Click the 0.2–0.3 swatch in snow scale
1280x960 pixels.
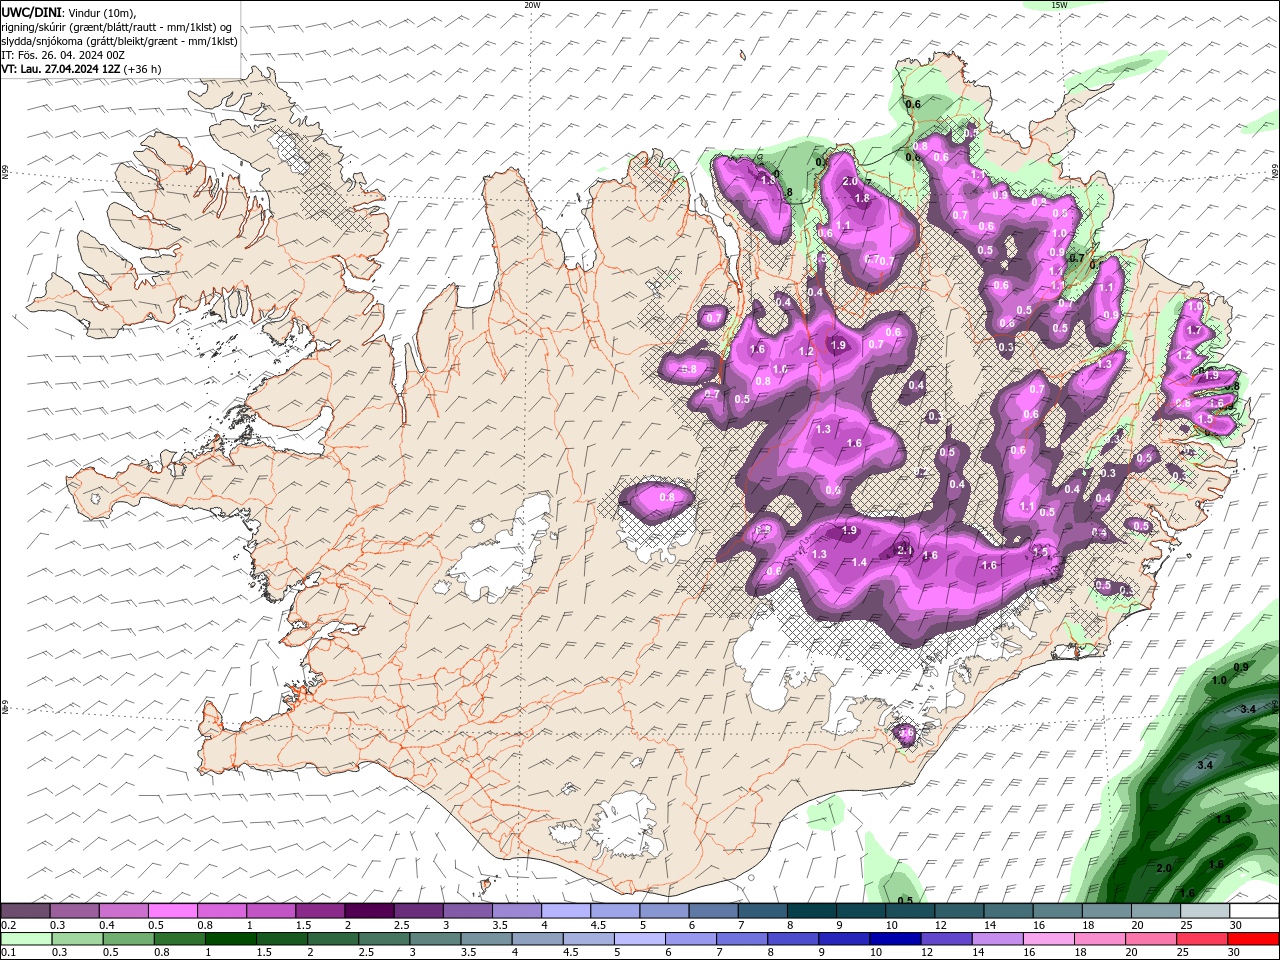[26, 911]
